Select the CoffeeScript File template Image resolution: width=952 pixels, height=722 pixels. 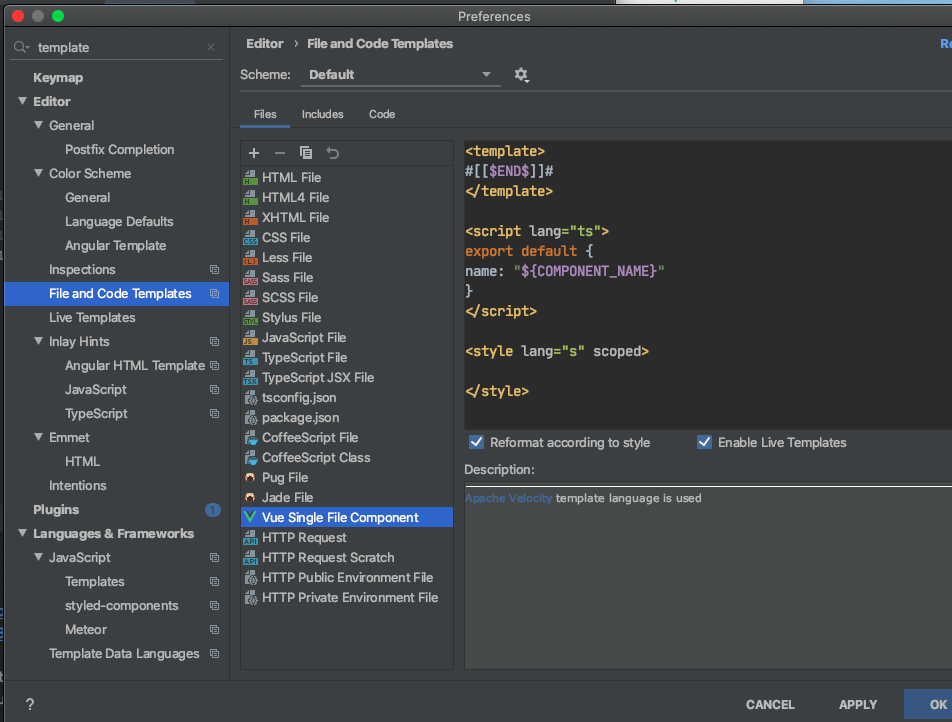pyautogui.click(x=347, y=438)
